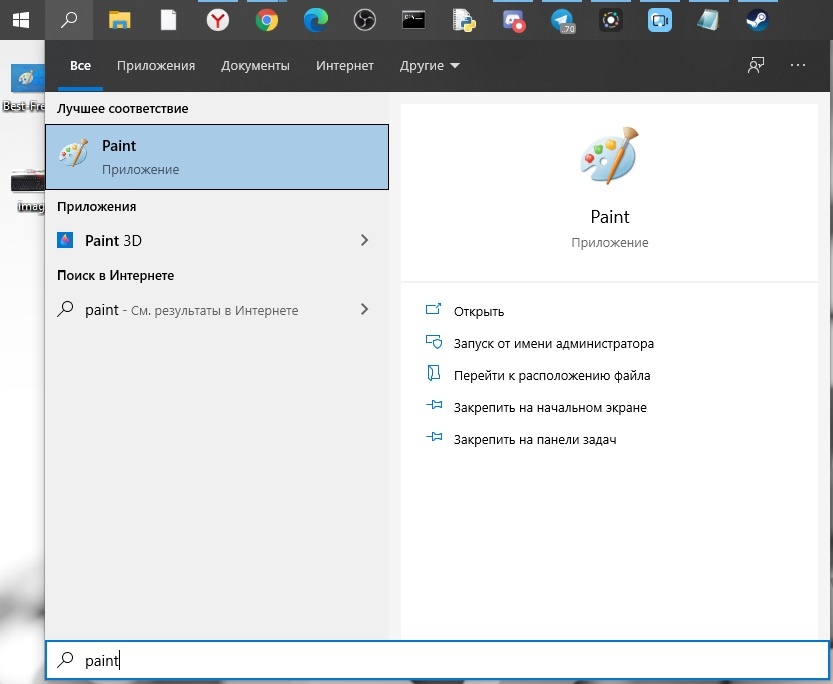Click 'Закрепить на панели задач'
833x684 pixels.
point(534,439)
